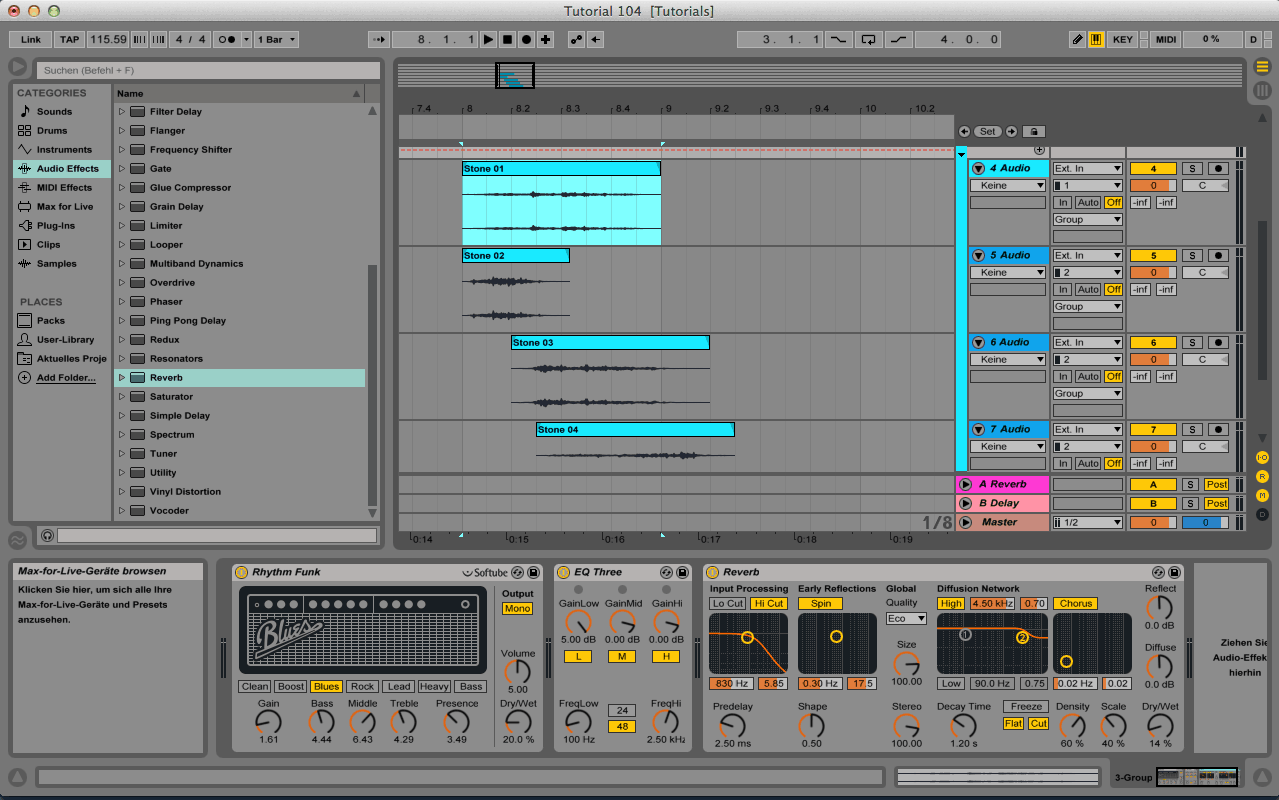The height and width of the screenshot is (800, 1279).
Task: Select Audio Effects category
Action: pos(67,169)
